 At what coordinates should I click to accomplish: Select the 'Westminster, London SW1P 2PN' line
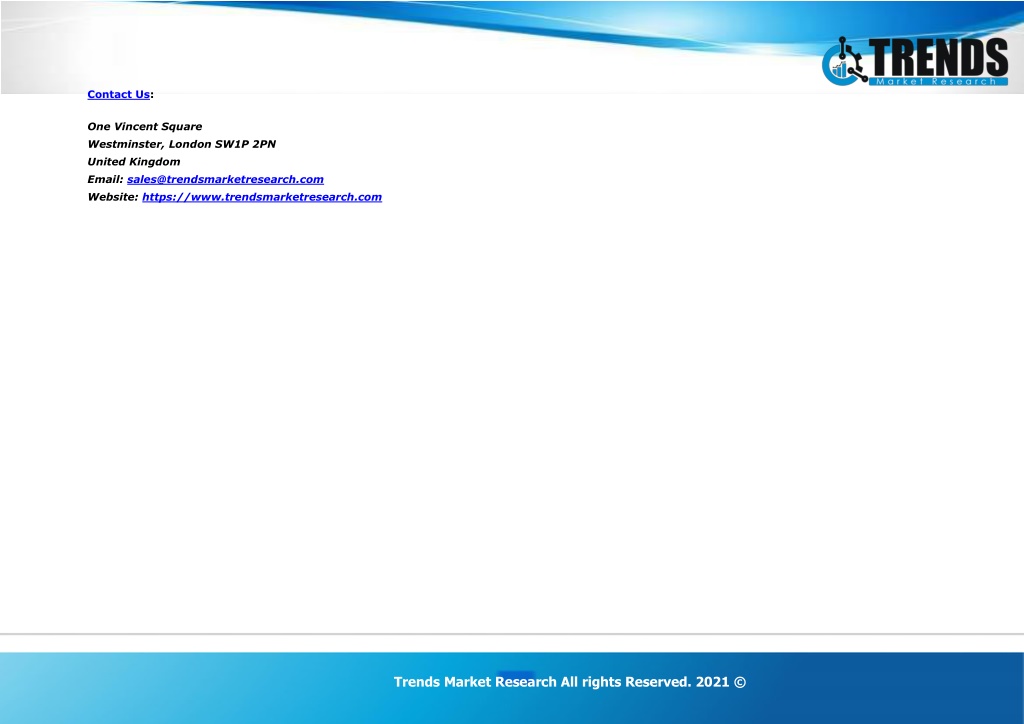point(182,144)
